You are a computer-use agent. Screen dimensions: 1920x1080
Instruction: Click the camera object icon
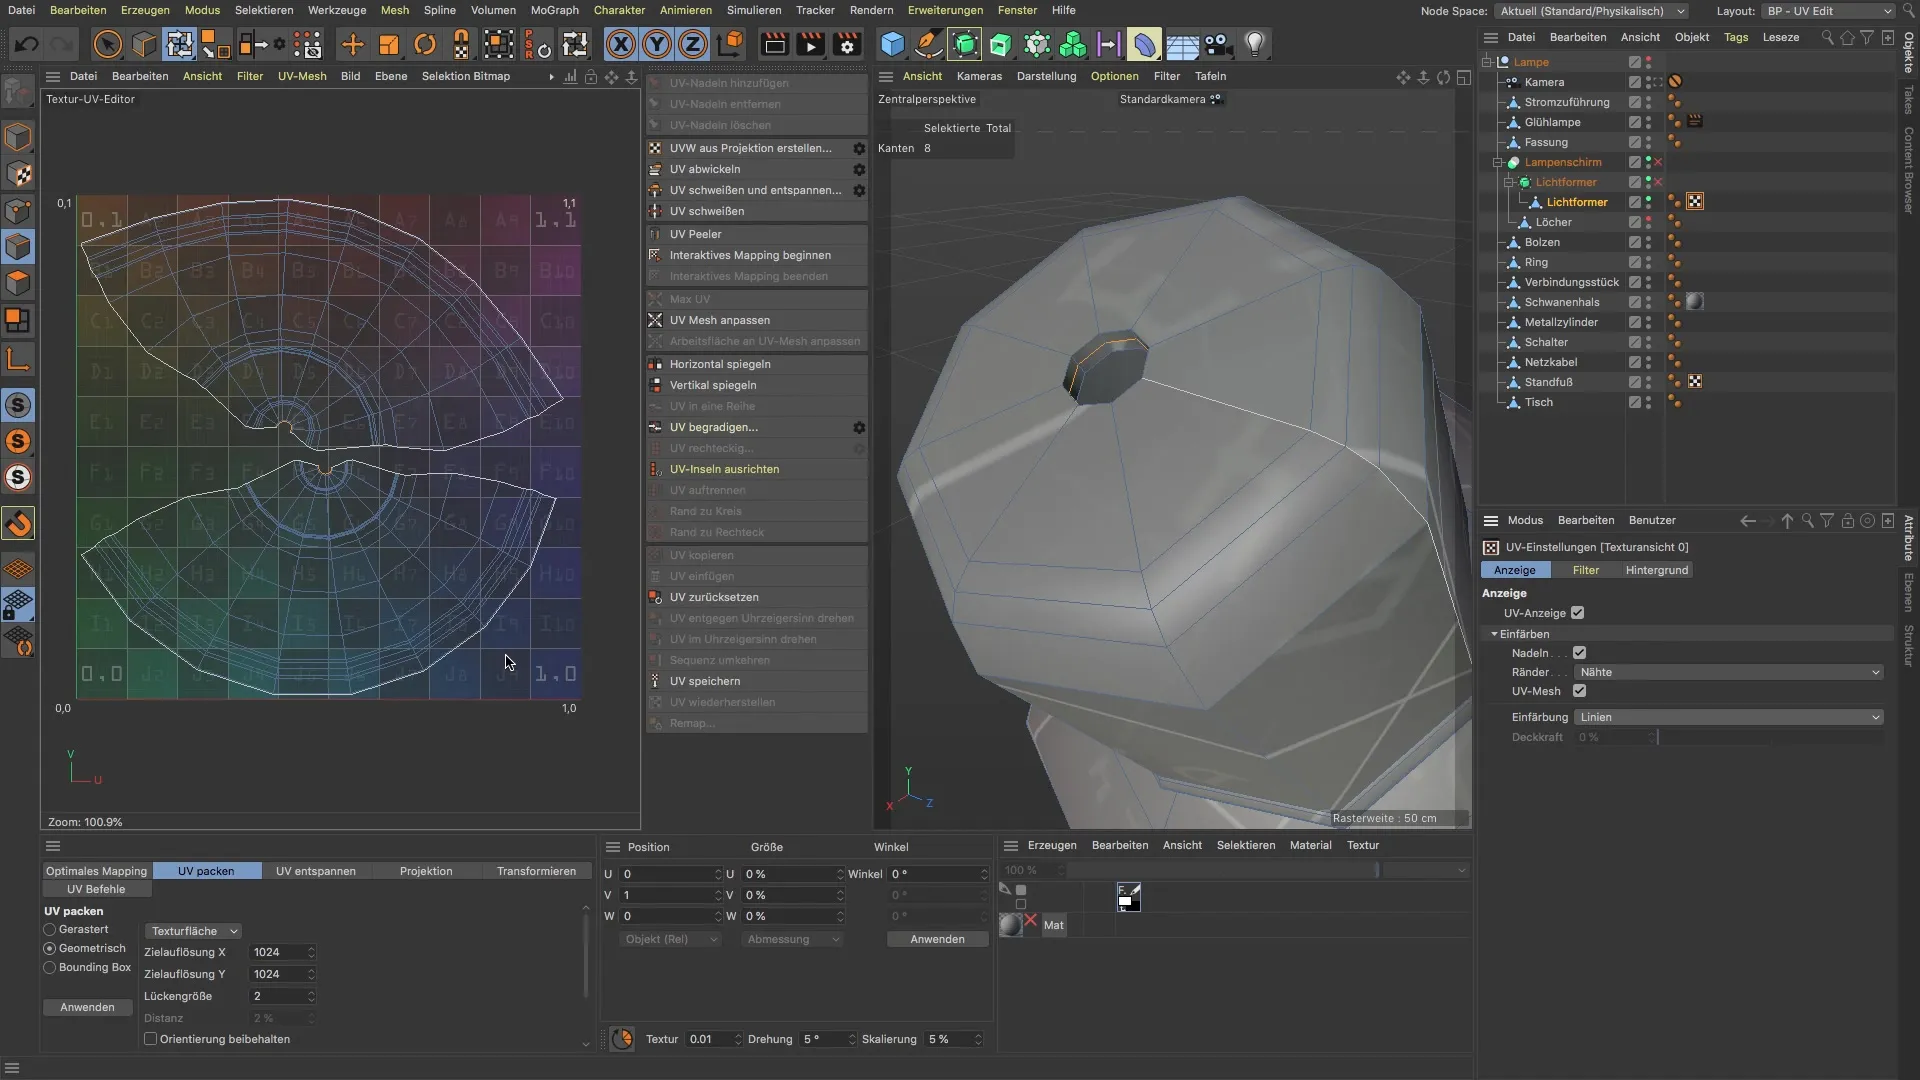(x=1217, y=44)
